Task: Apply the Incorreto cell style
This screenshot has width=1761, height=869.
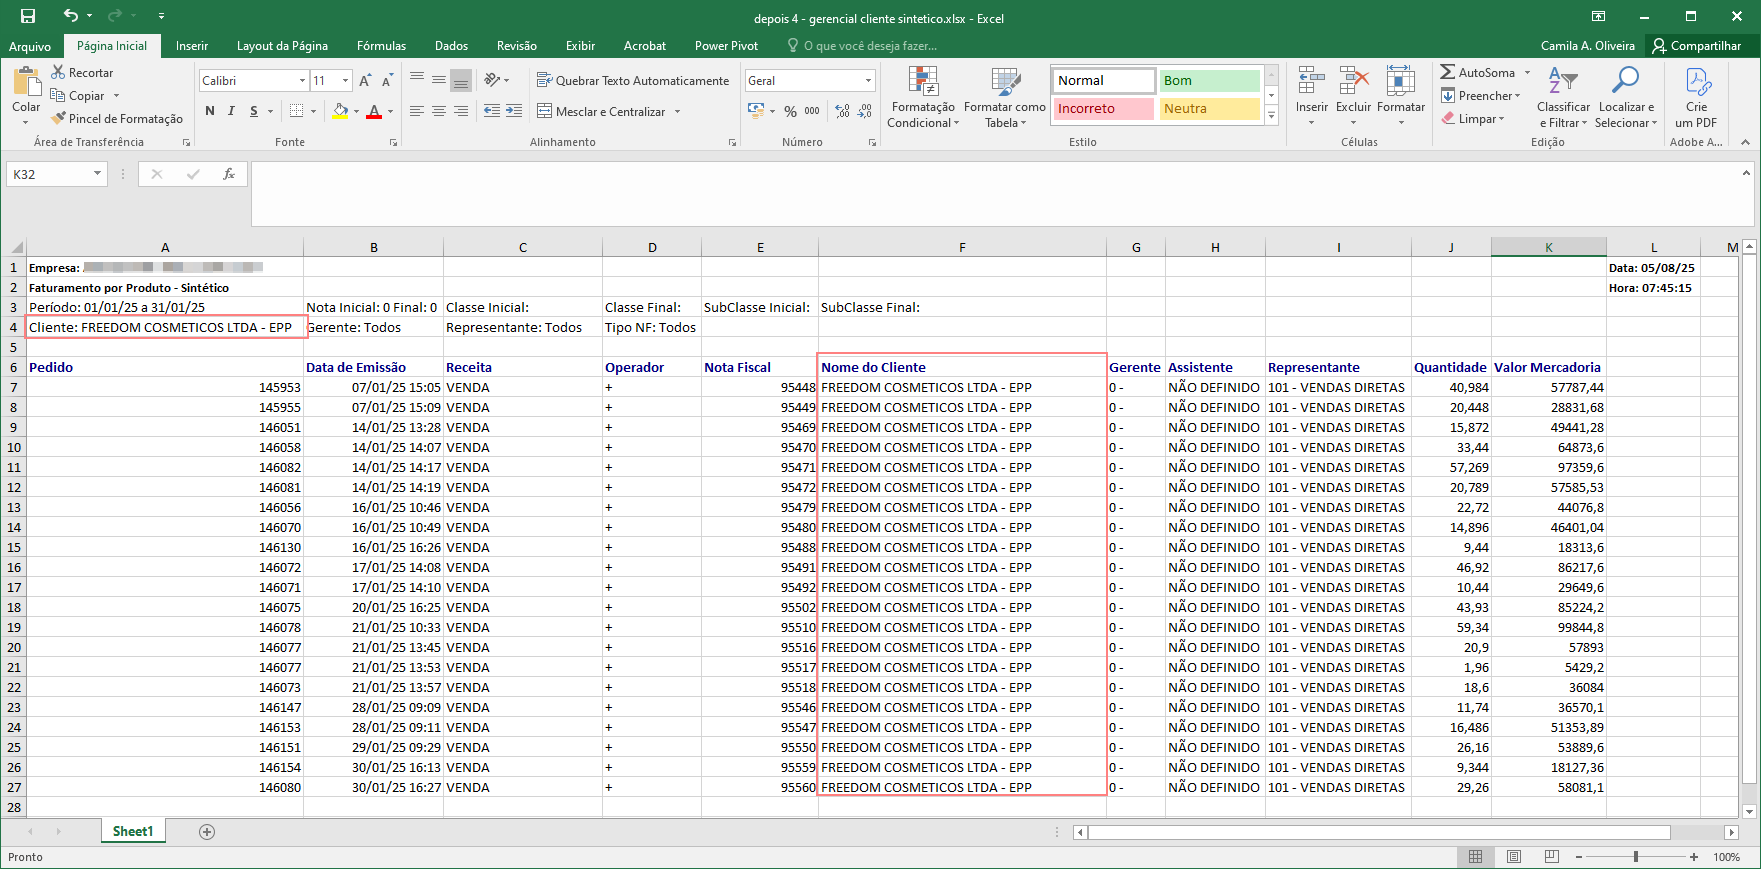Action: tap(1104, 109)
